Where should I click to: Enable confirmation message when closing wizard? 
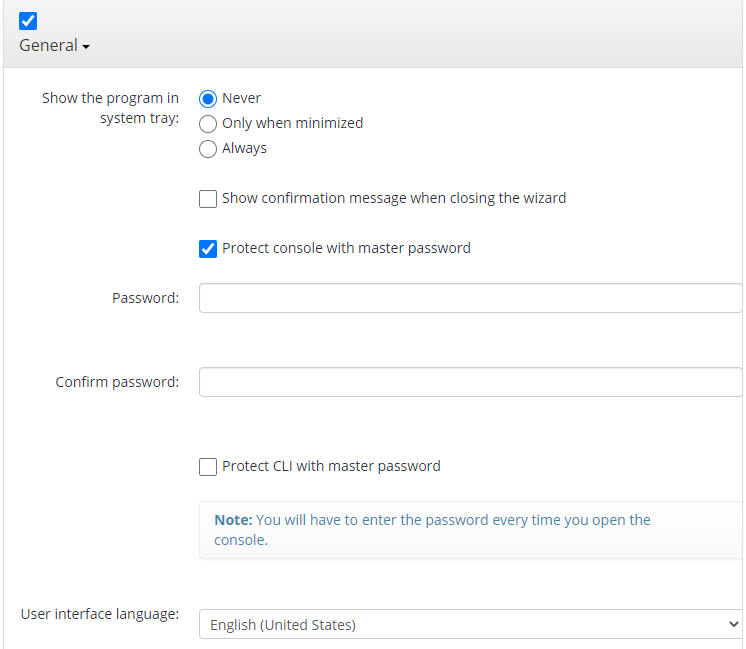tap(208, 199)
